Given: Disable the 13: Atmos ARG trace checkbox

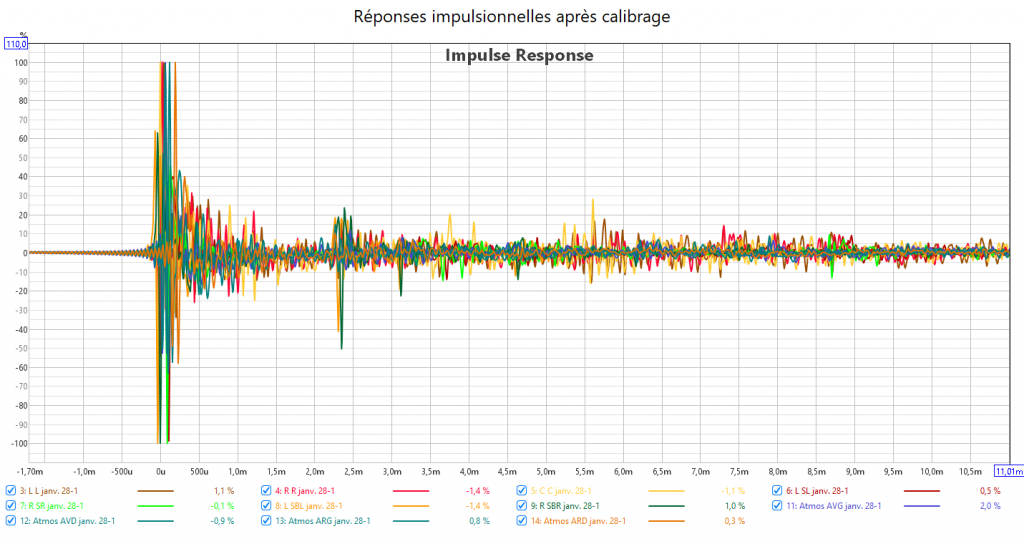Looking at the screenshot, I should pos(266,521).
